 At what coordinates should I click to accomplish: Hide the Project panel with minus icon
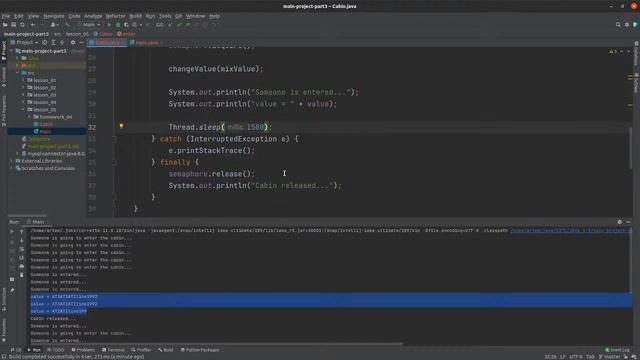click(81, 42)
